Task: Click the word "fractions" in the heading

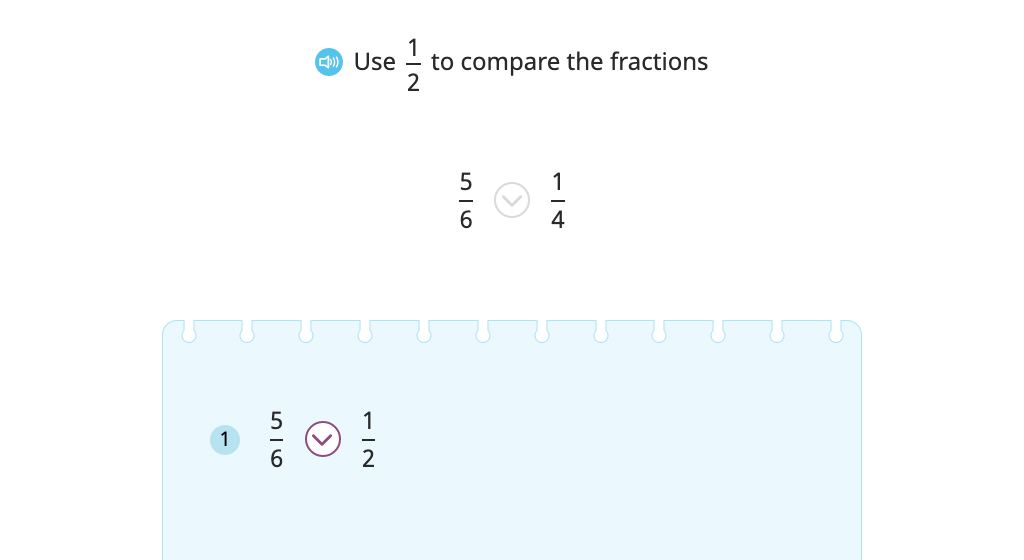Action: [659, 61]
